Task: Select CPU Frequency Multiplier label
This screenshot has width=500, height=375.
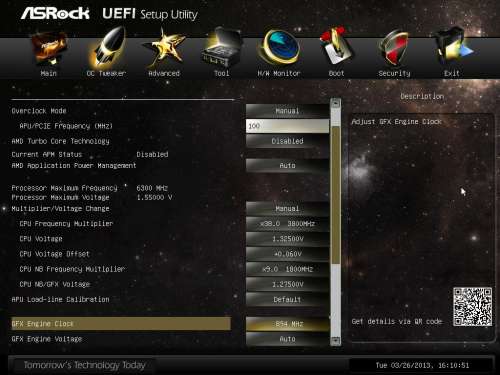Action: point(66,224)
